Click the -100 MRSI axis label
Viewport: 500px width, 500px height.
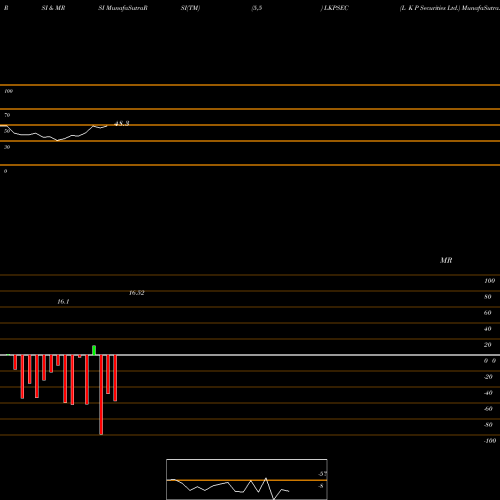490,441
